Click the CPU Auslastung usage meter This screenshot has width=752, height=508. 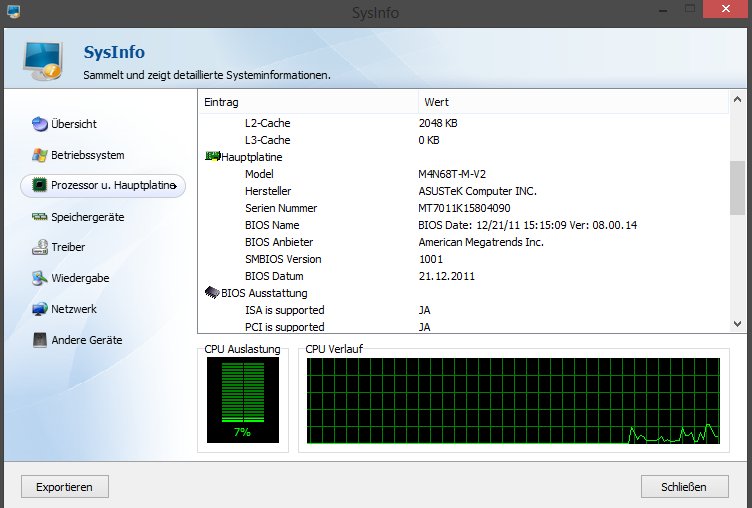pos(243,400)
